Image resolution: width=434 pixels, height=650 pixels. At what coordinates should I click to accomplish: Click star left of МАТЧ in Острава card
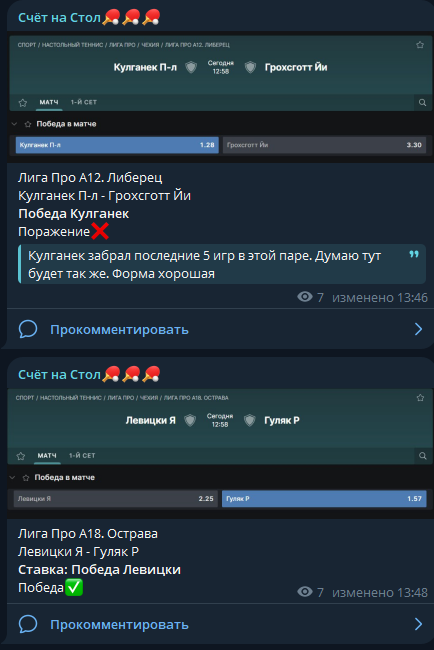(21, 456)
